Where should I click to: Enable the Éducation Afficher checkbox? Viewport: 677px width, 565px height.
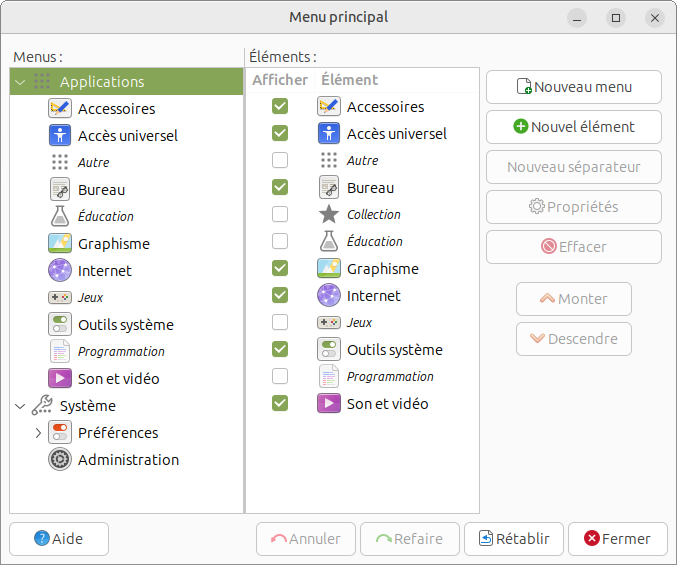(280, 242)
